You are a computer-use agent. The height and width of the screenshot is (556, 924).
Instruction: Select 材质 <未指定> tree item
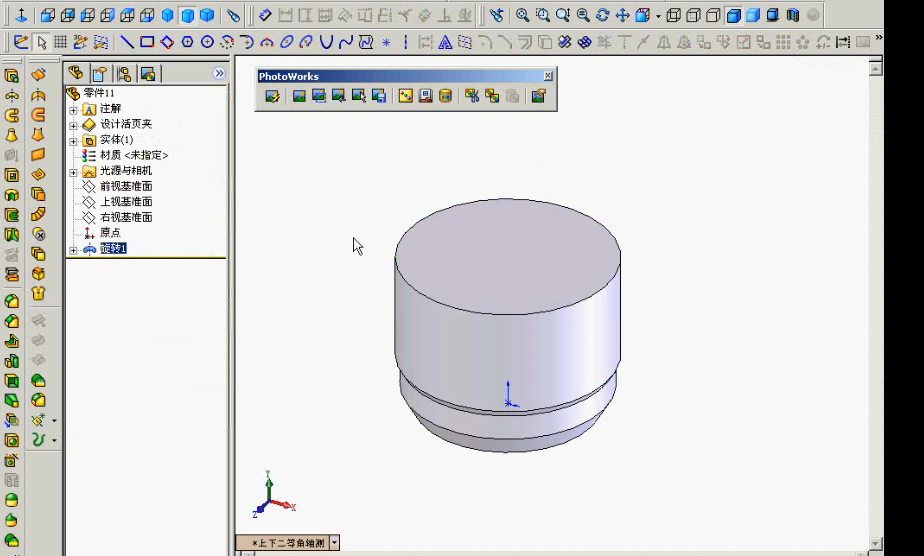(x=134, y=155)
